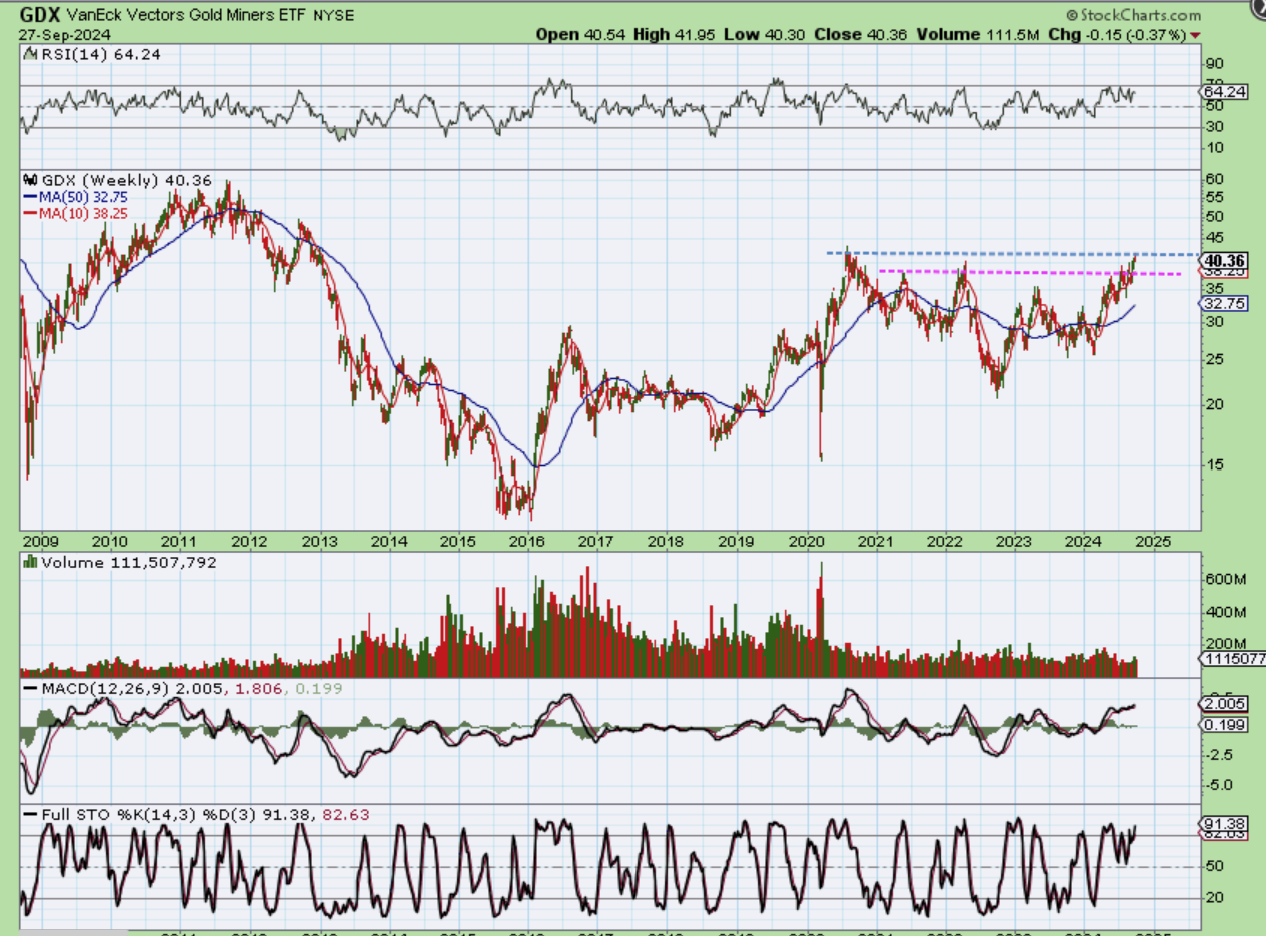Click the candlestick icon beside GDX (Weekly)
The height and width of the screenshot is (936, 1266).
(x=31, y=181)
